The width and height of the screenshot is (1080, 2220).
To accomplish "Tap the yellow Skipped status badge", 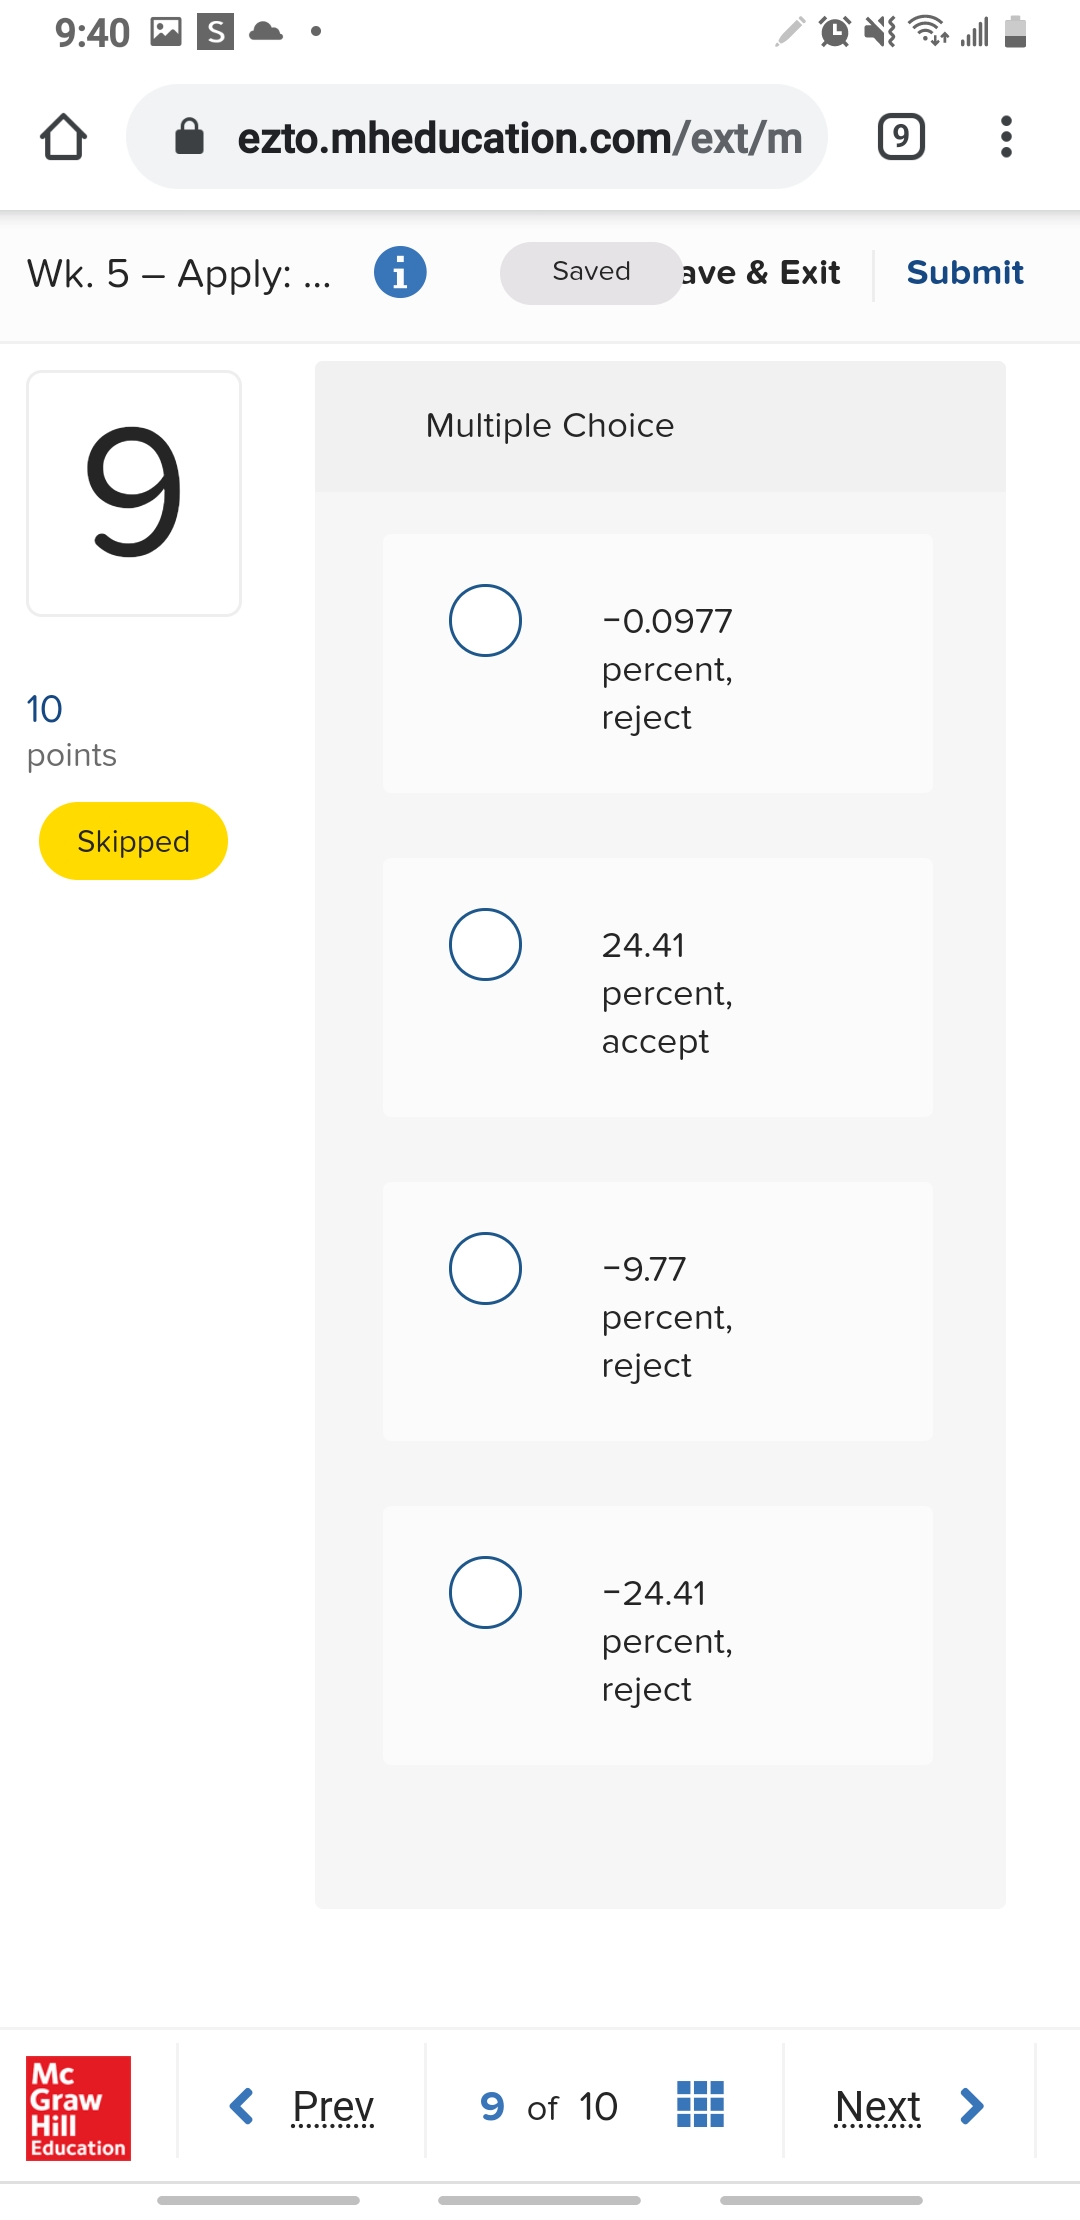I will tap(133, 841).
